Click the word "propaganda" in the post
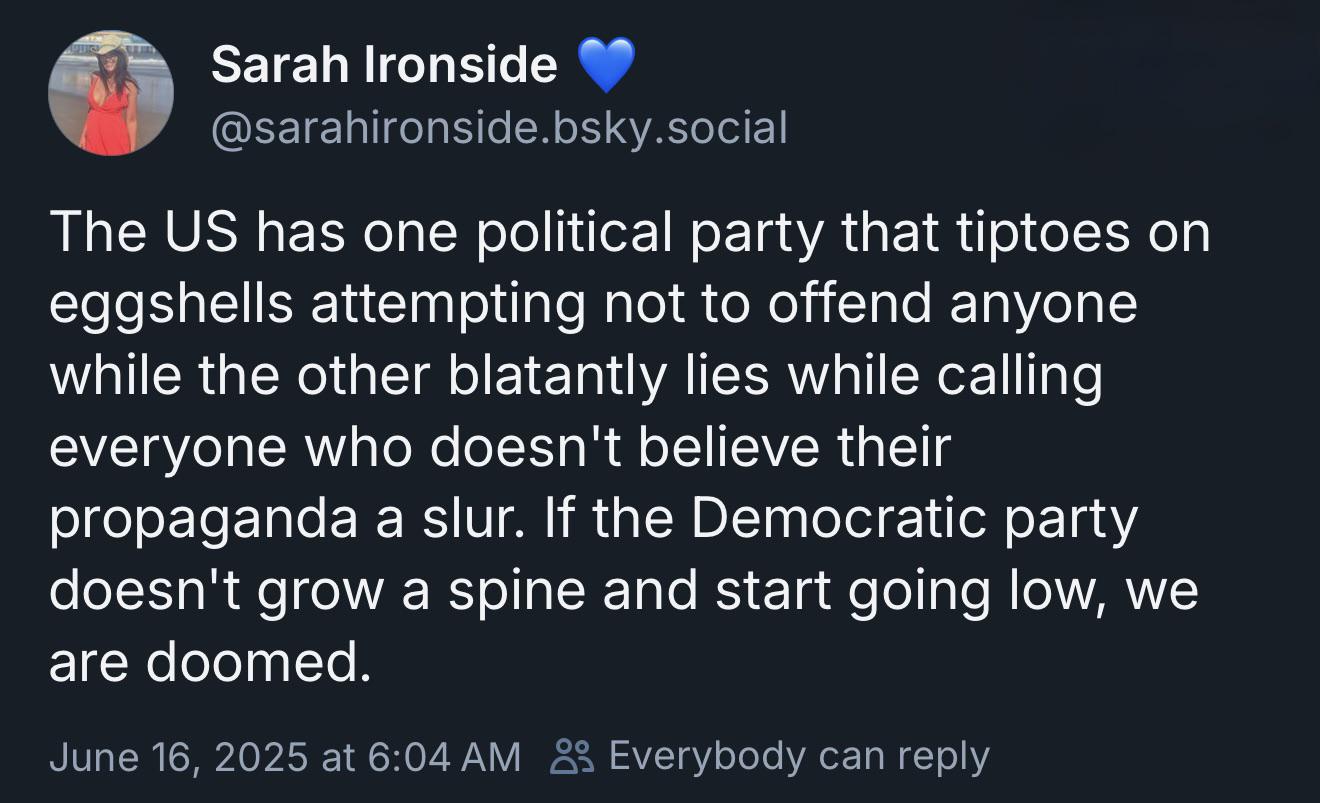The image size is (1320, 803). pyautogui.click(x=205, y=521)
